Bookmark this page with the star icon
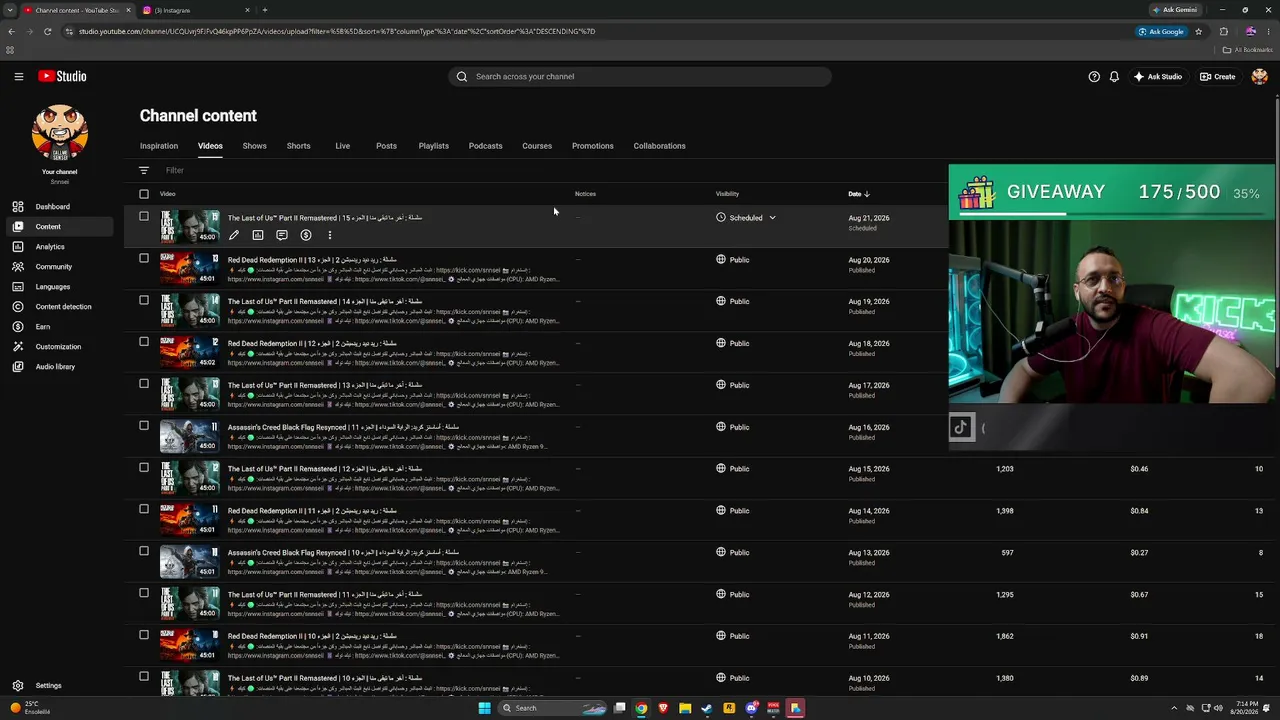The image size is (1280, 720). click(1198, 31)
